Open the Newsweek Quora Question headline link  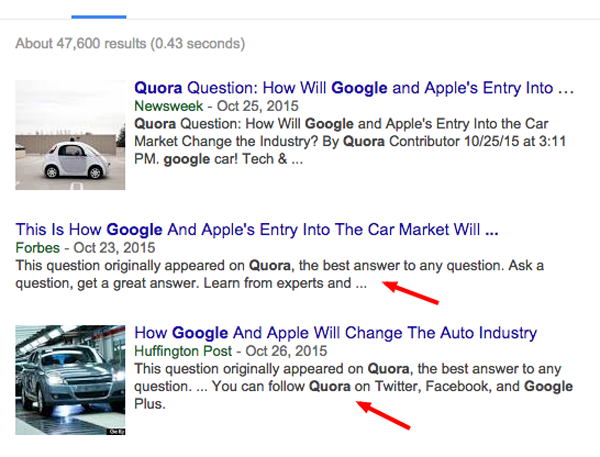[353, 87]
